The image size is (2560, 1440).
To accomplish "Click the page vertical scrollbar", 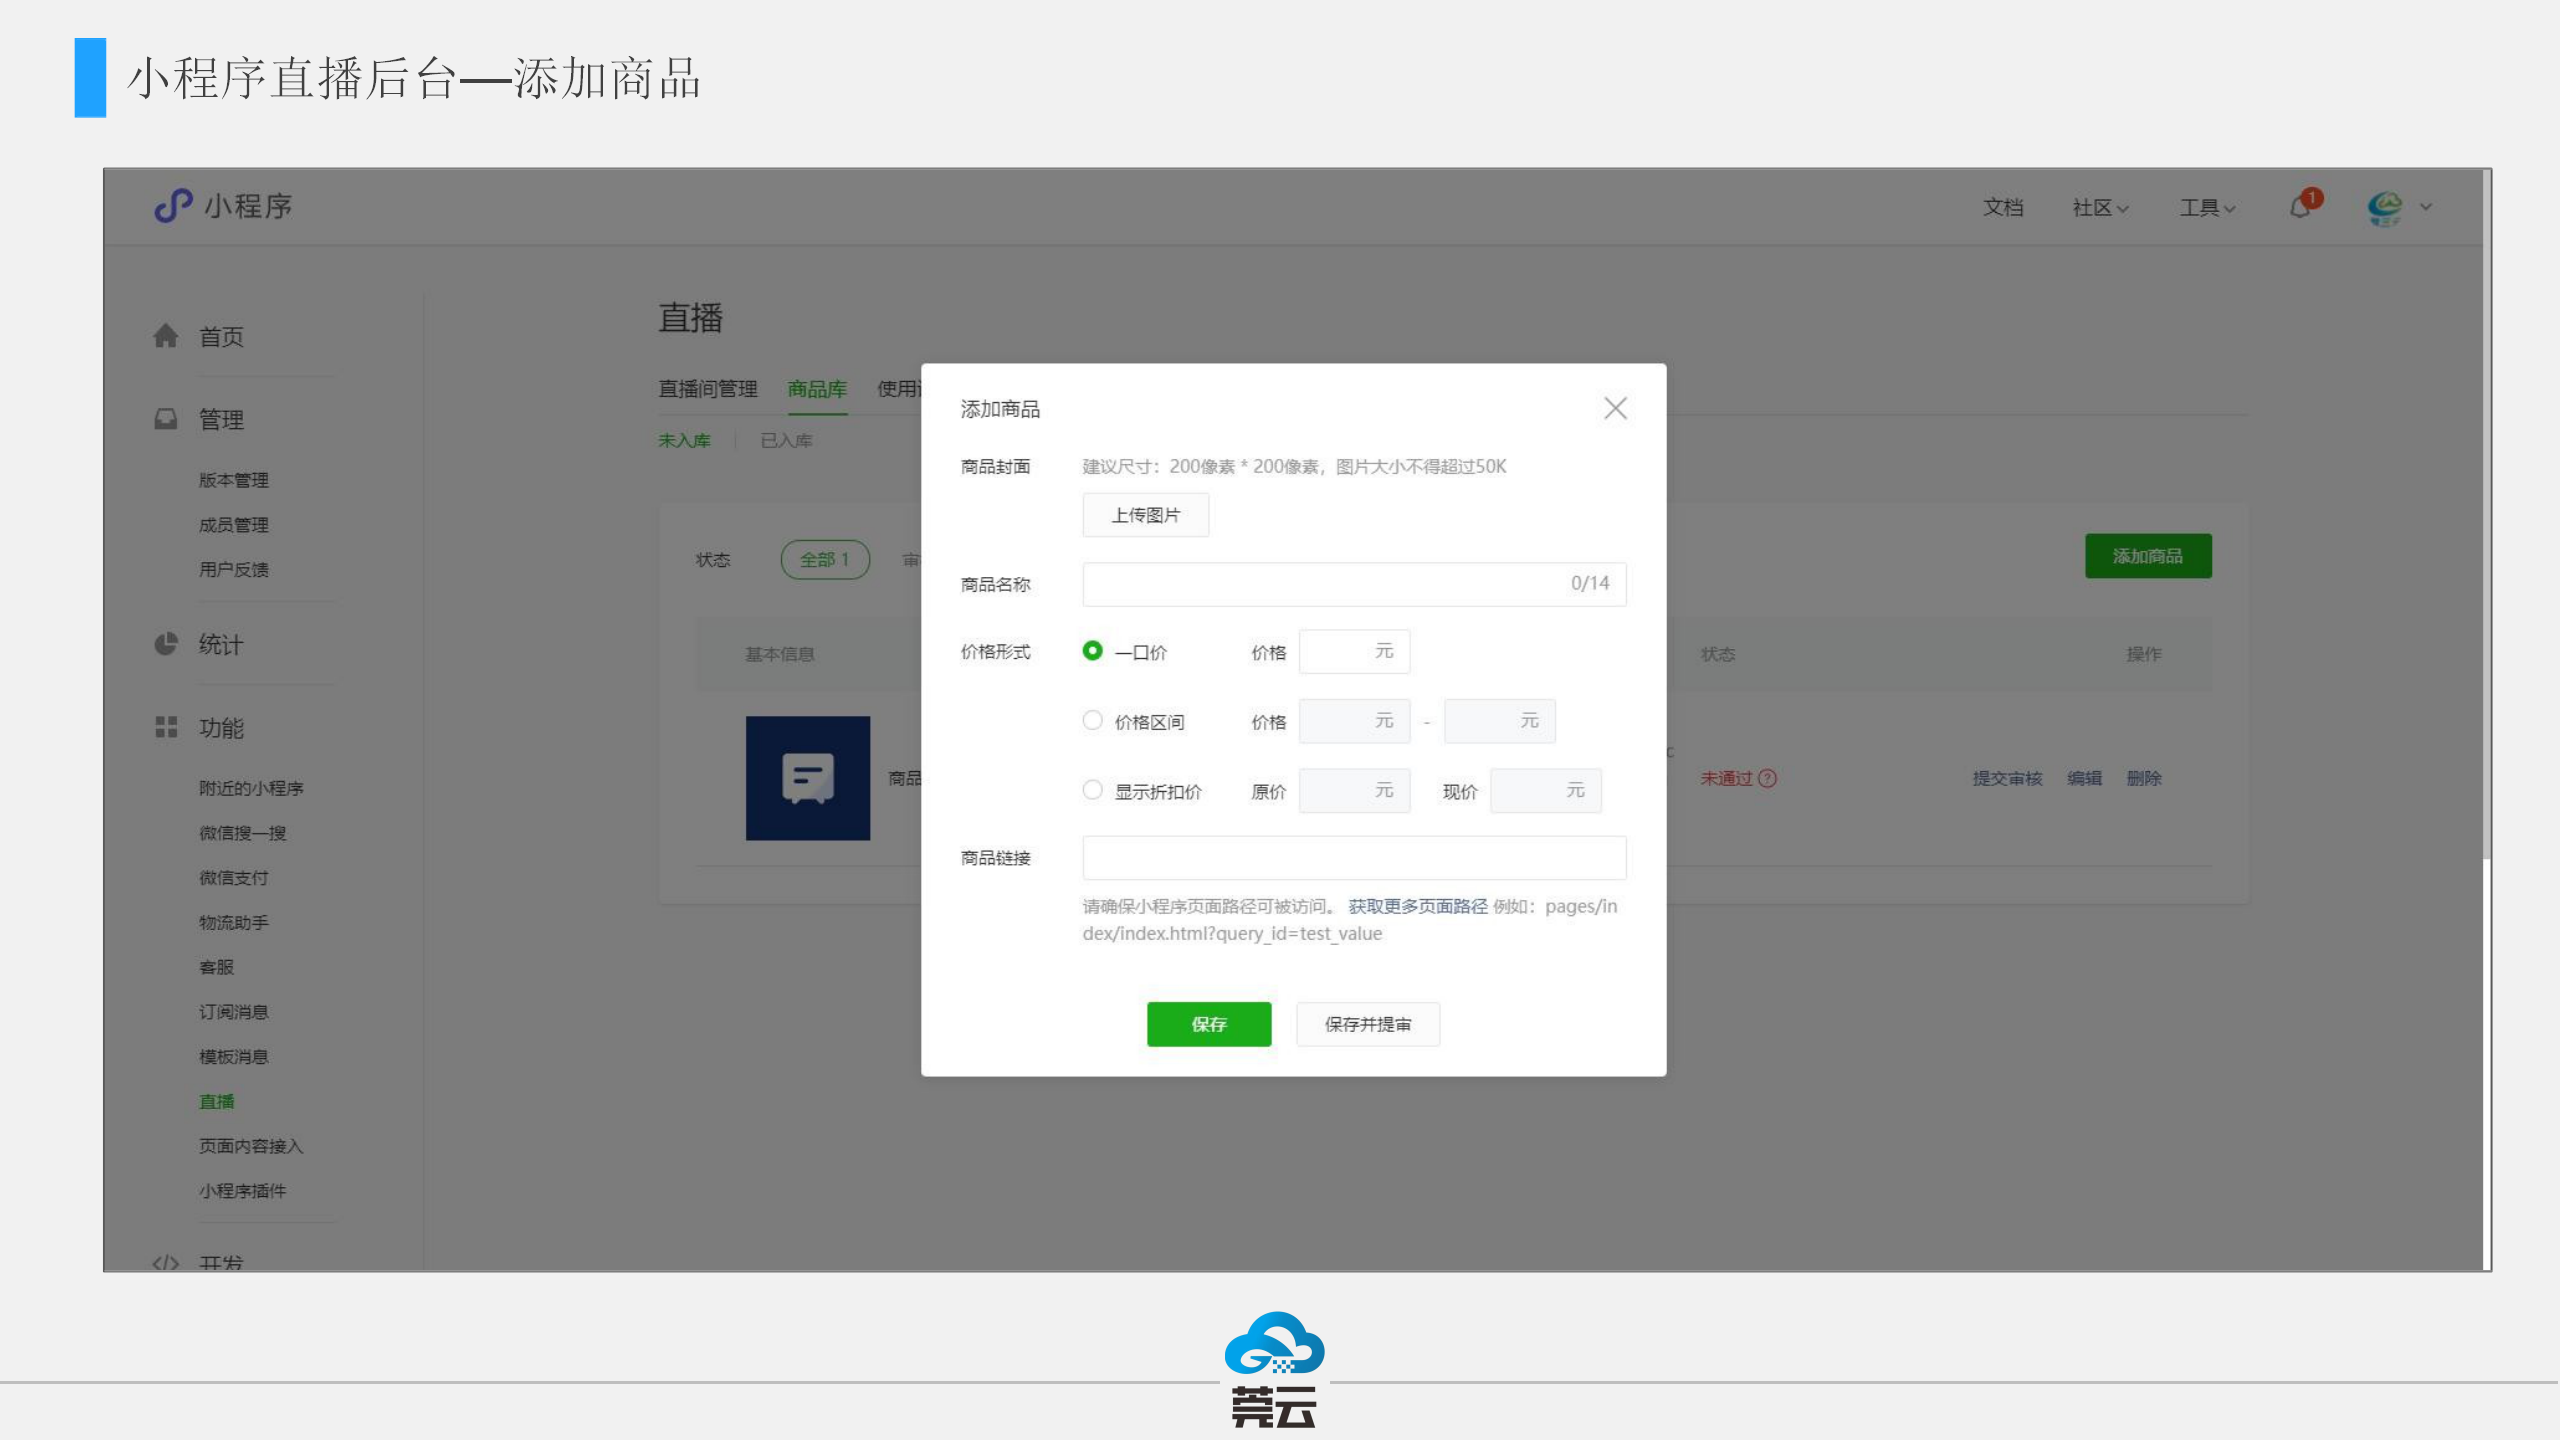I will coord(2486,515).
